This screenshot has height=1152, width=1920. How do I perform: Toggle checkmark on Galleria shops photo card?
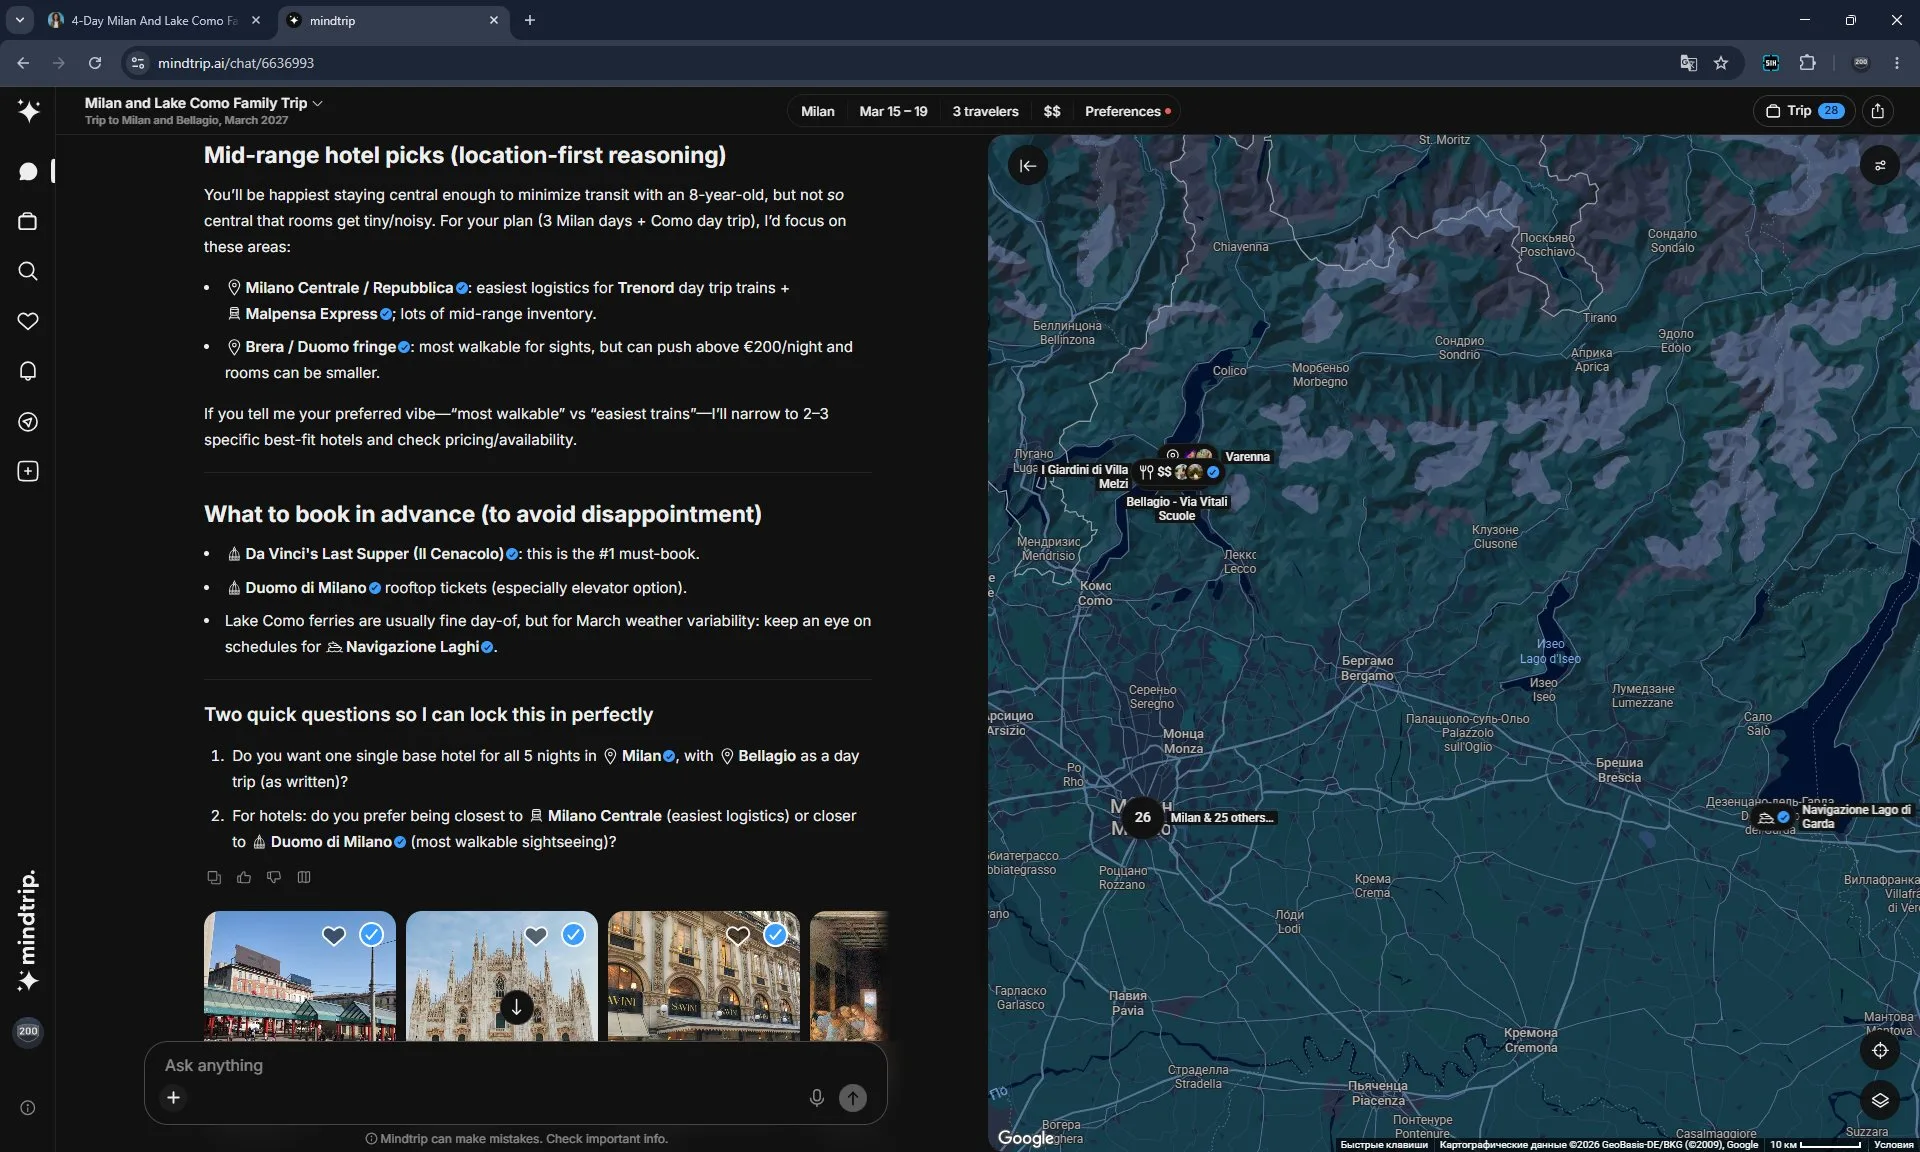point(775,934)
